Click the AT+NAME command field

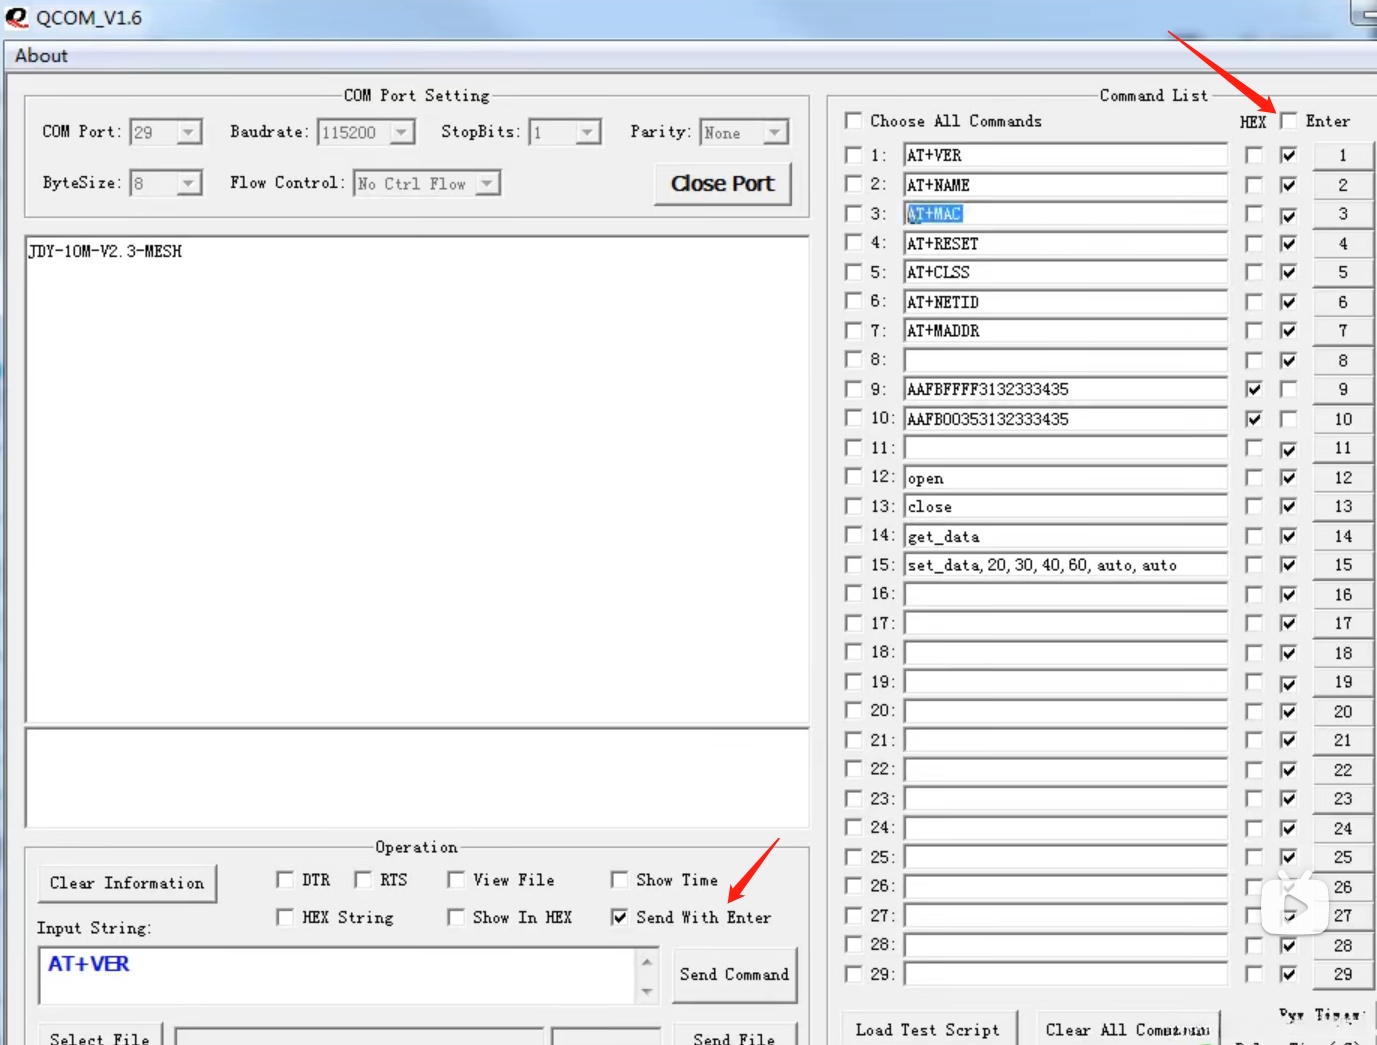[1066, 185]
